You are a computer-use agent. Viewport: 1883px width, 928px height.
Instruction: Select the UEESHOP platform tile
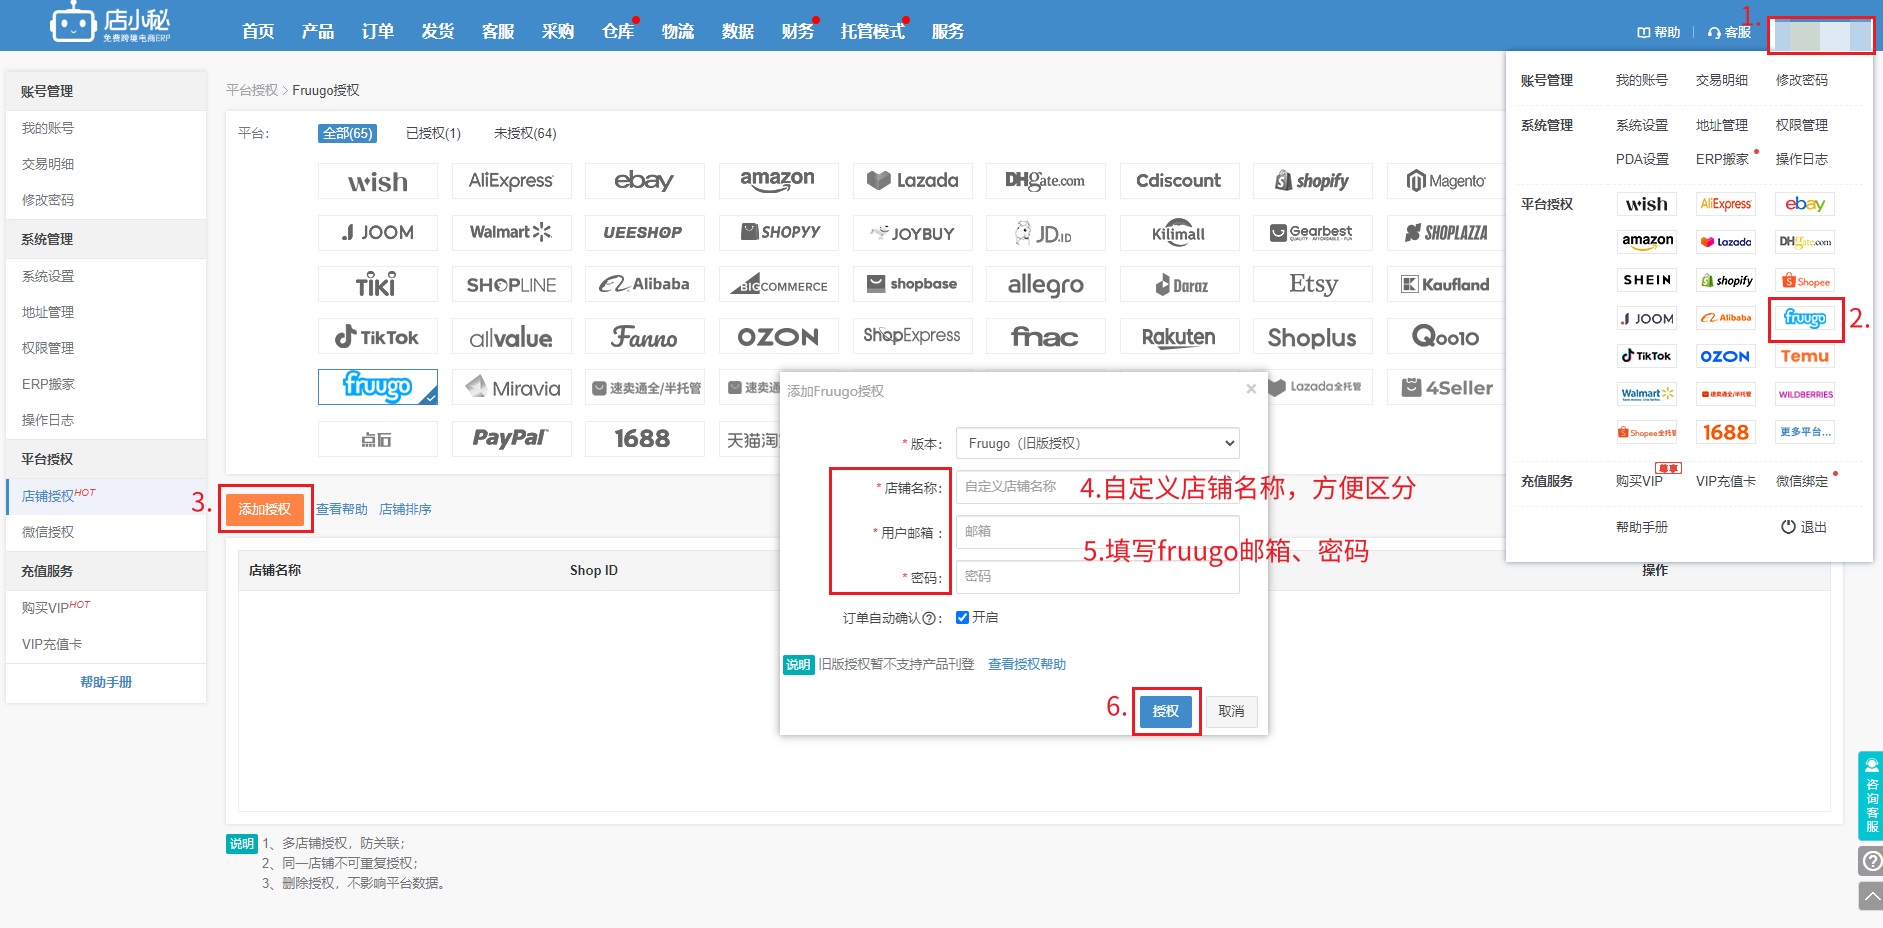(x=645, y=233)
